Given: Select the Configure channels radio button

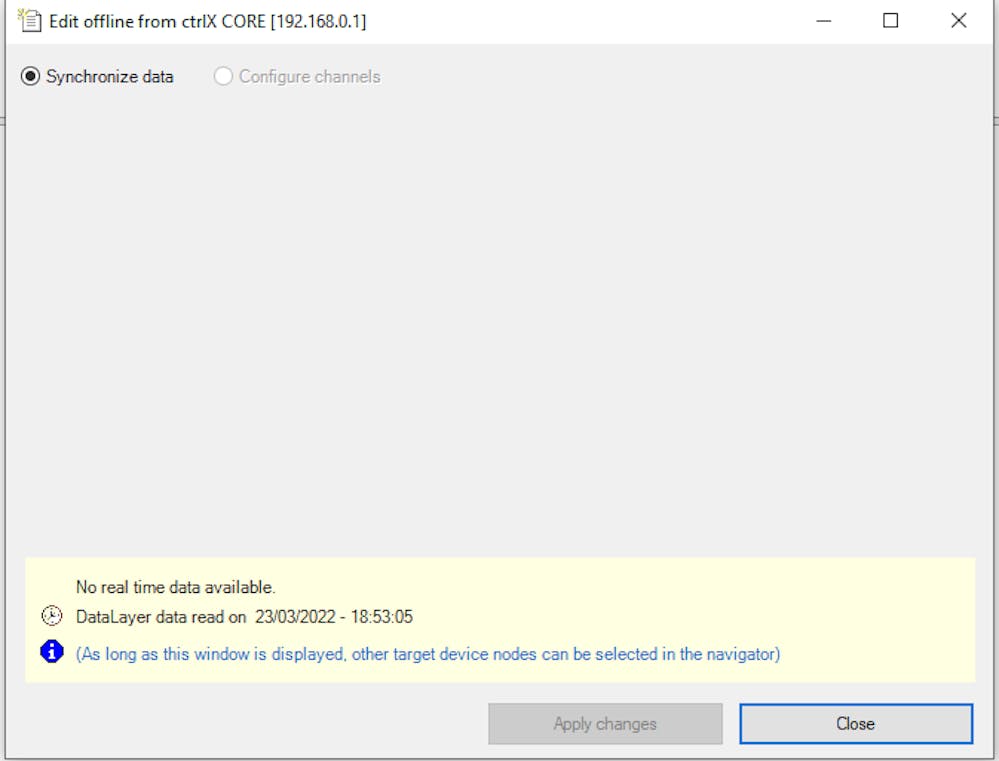Looking at the screenshot, I should click(x=223, y=77).
